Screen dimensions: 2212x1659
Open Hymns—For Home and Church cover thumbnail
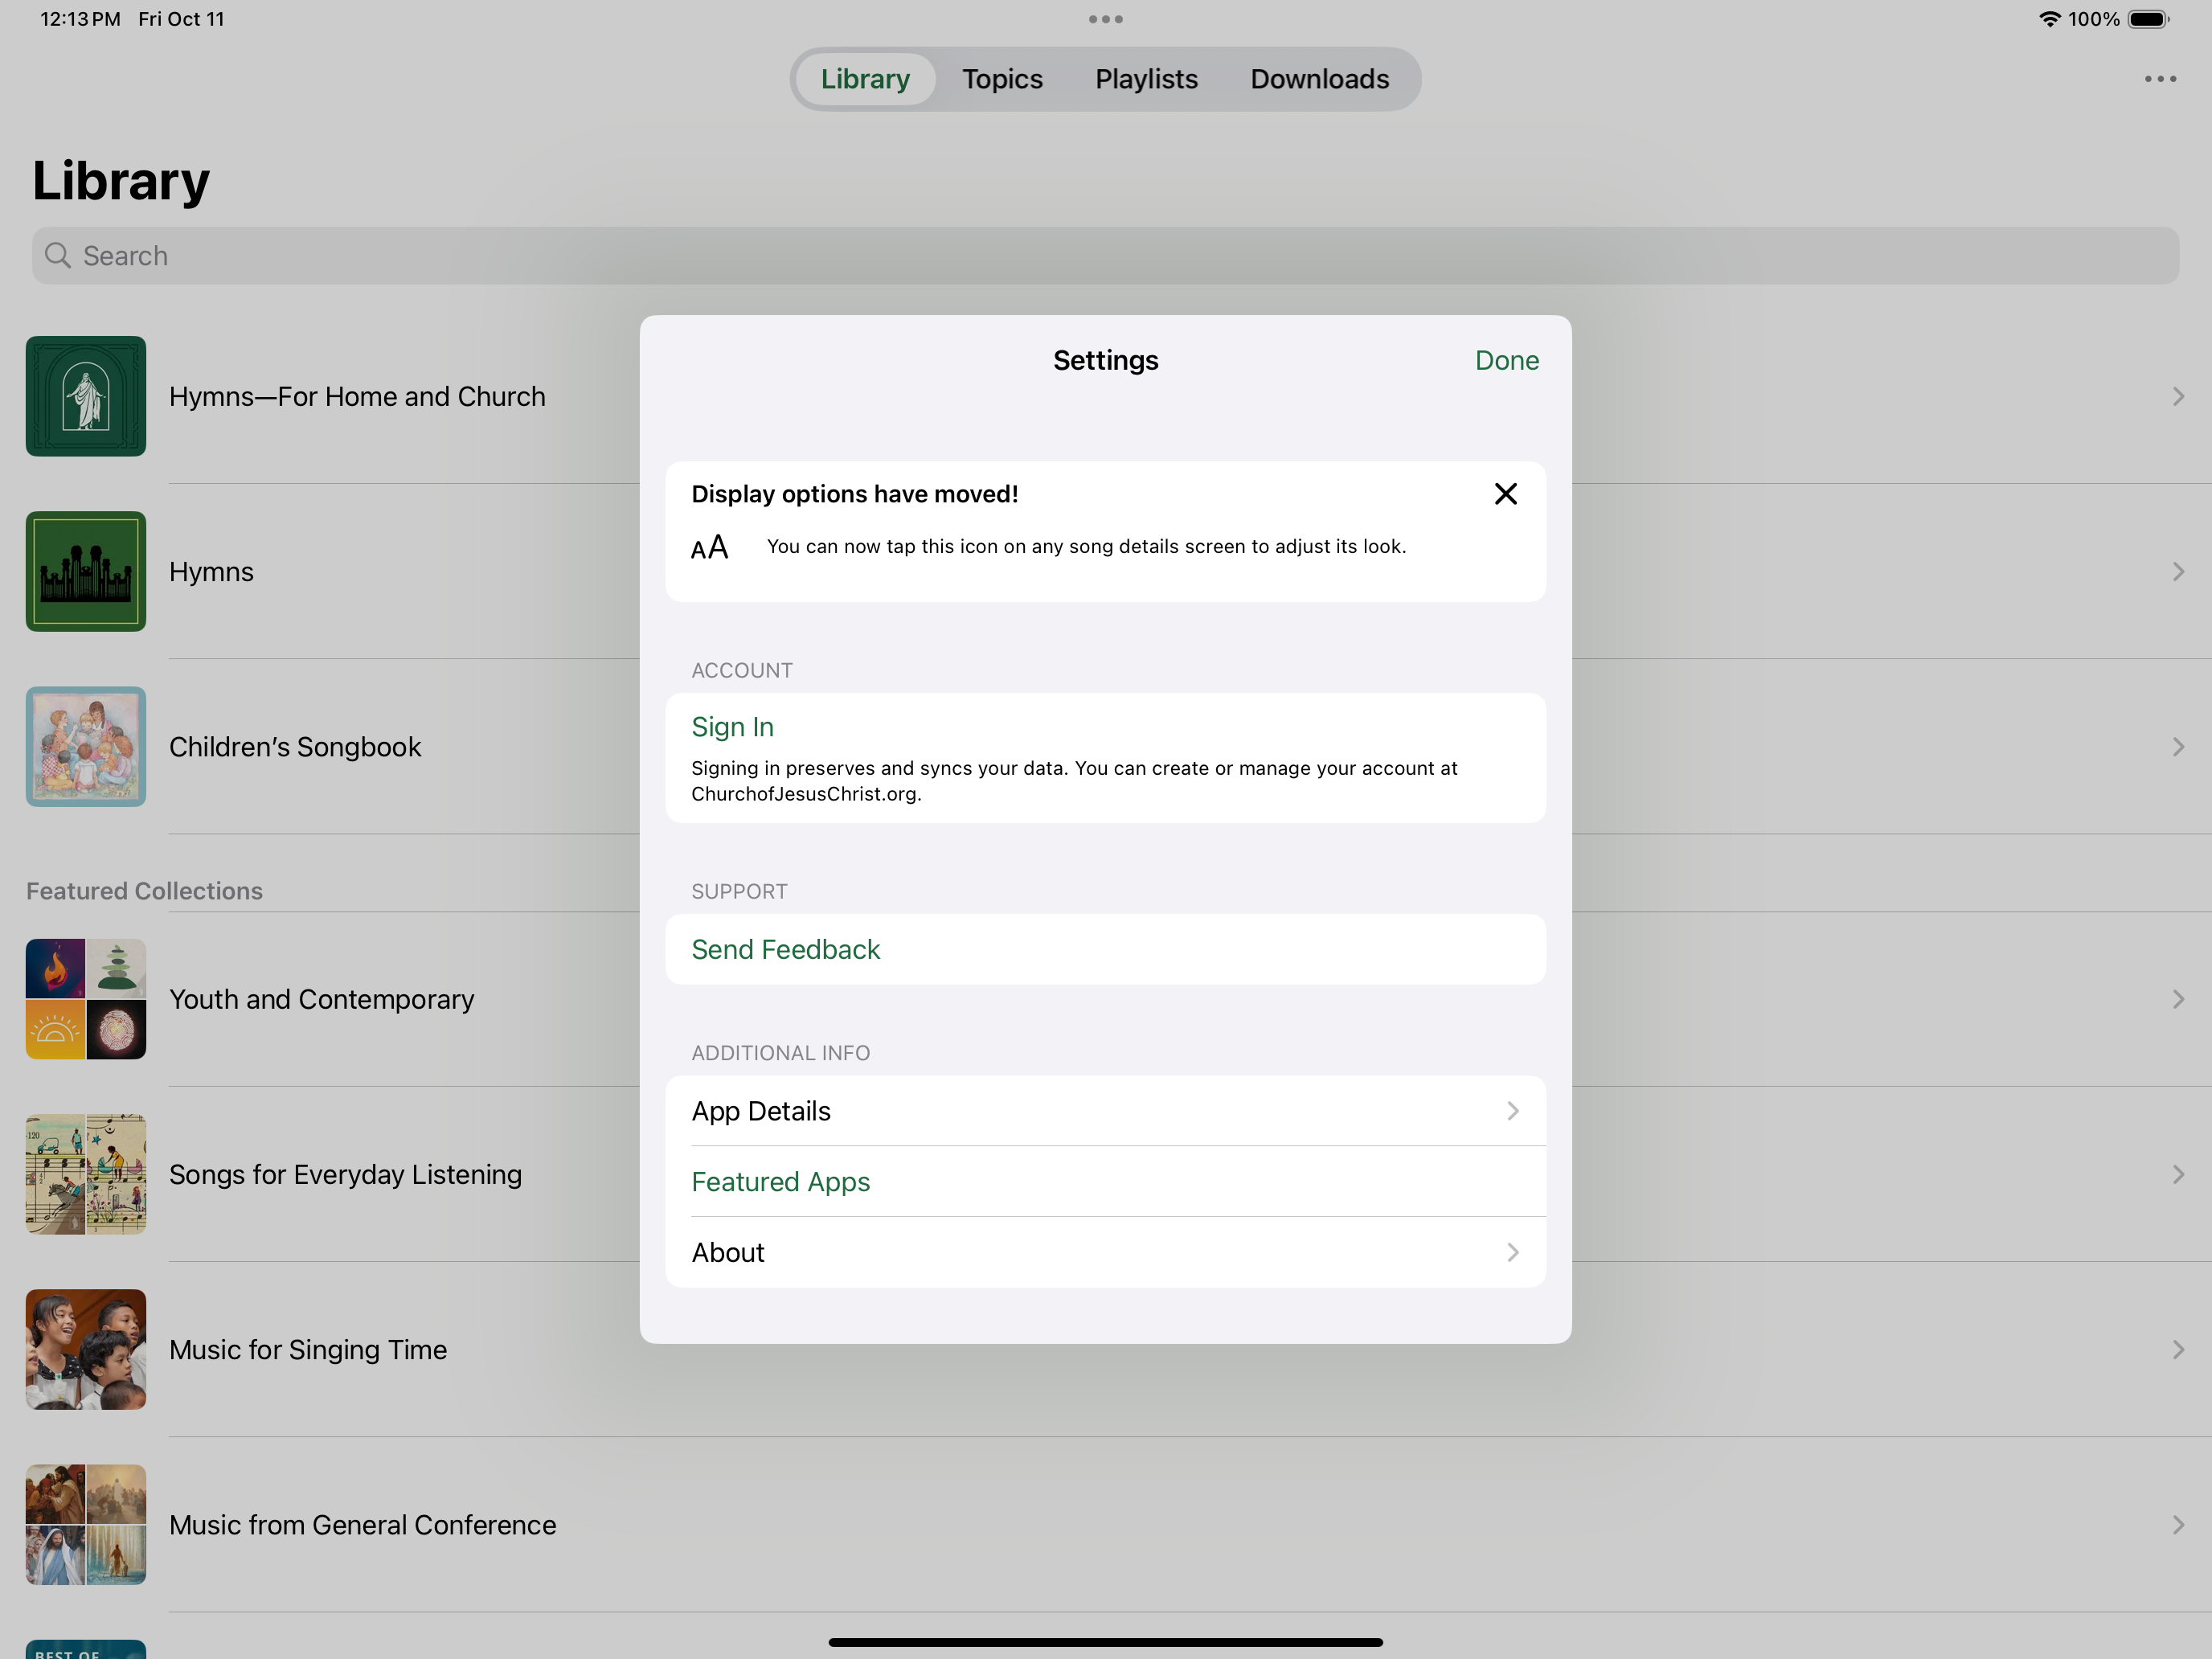86,396
